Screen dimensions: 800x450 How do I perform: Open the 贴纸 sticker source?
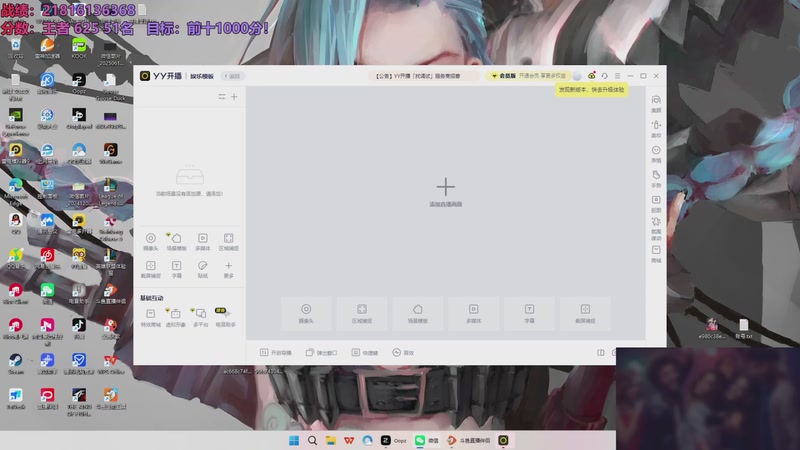coord(203,269)
